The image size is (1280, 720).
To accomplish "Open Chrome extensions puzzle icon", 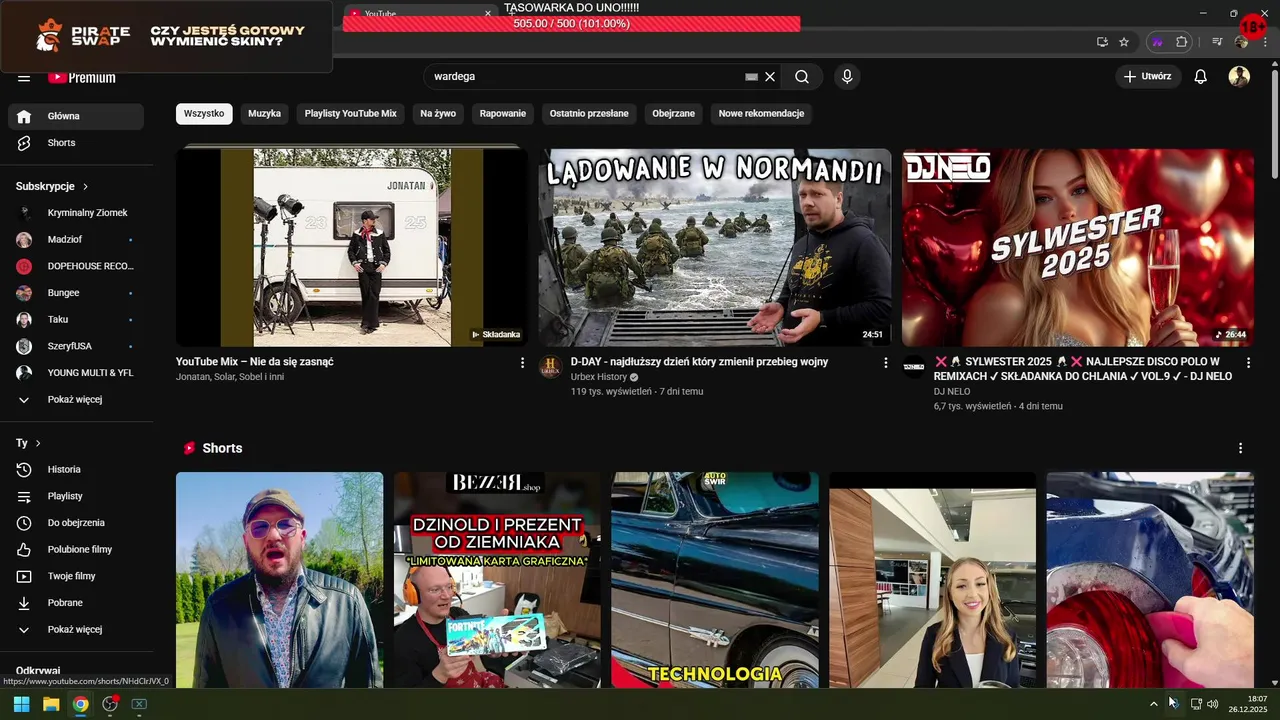I will pos(1181,42).
